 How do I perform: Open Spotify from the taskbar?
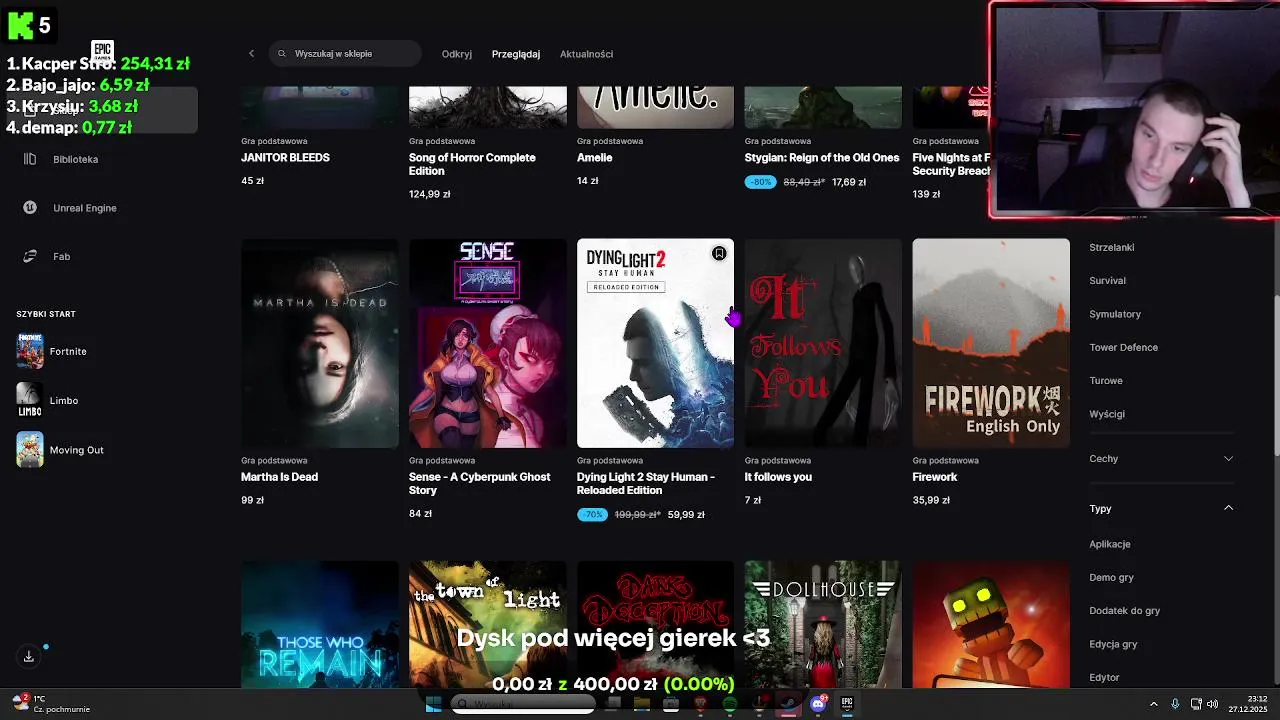click(729, 704)
